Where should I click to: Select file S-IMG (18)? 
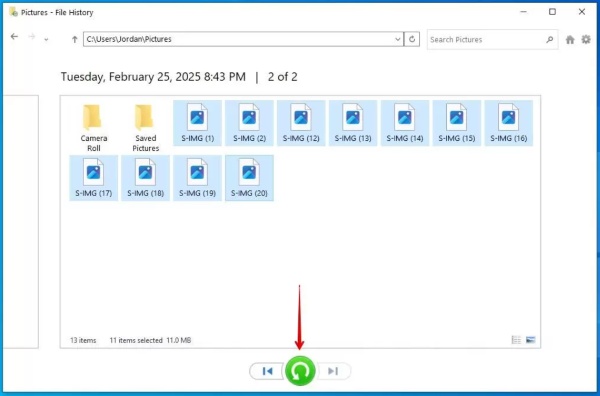click(145, 178)
